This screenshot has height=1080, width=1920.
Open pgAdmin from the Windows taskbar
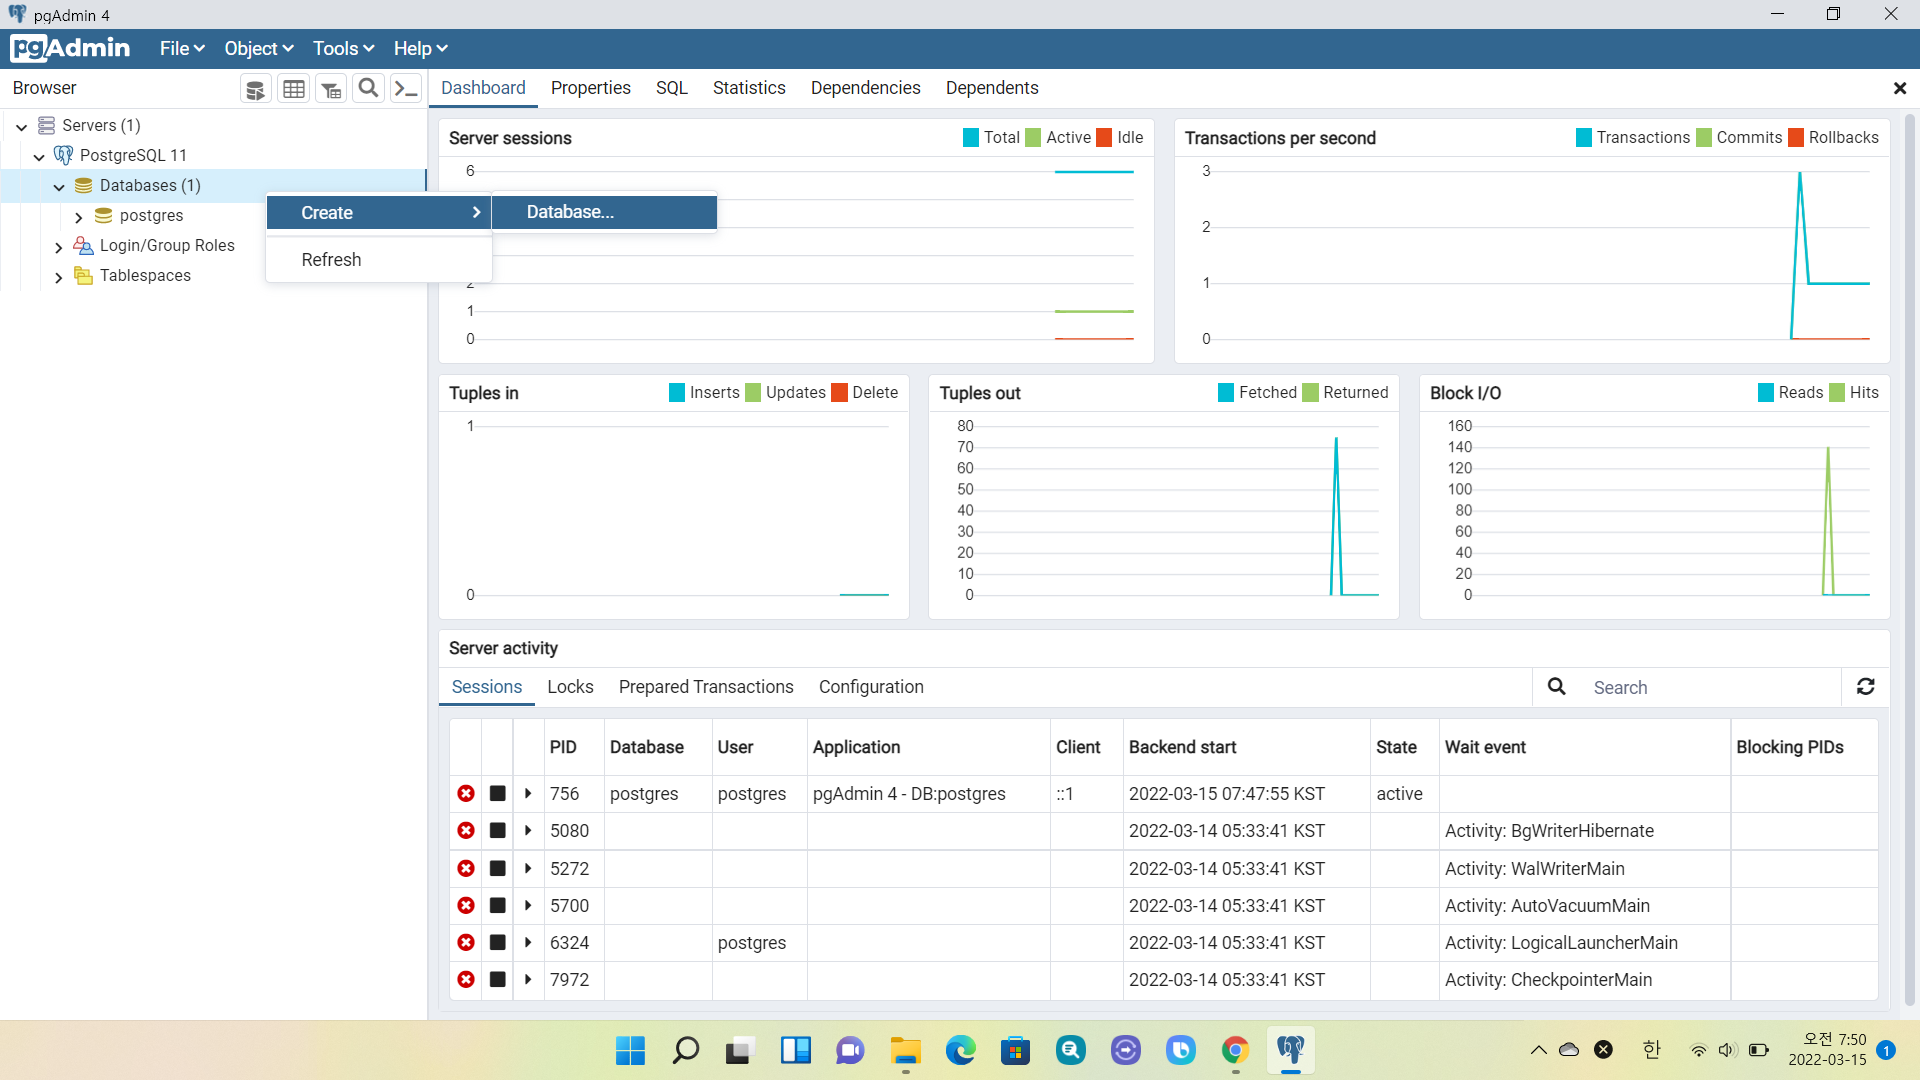[1290, 1050]
